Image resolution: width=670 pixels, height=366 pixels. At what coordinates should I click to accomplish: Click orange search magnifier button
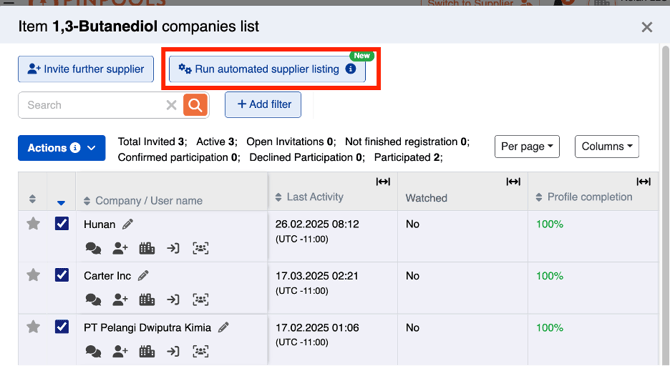coord(195,105)
